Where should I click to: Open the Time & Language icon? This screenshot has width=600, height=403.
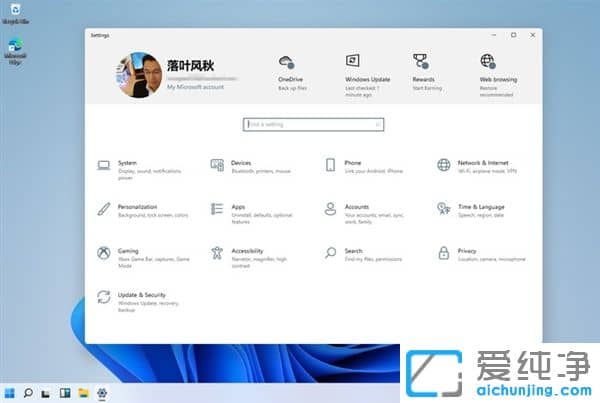[443, 209]
